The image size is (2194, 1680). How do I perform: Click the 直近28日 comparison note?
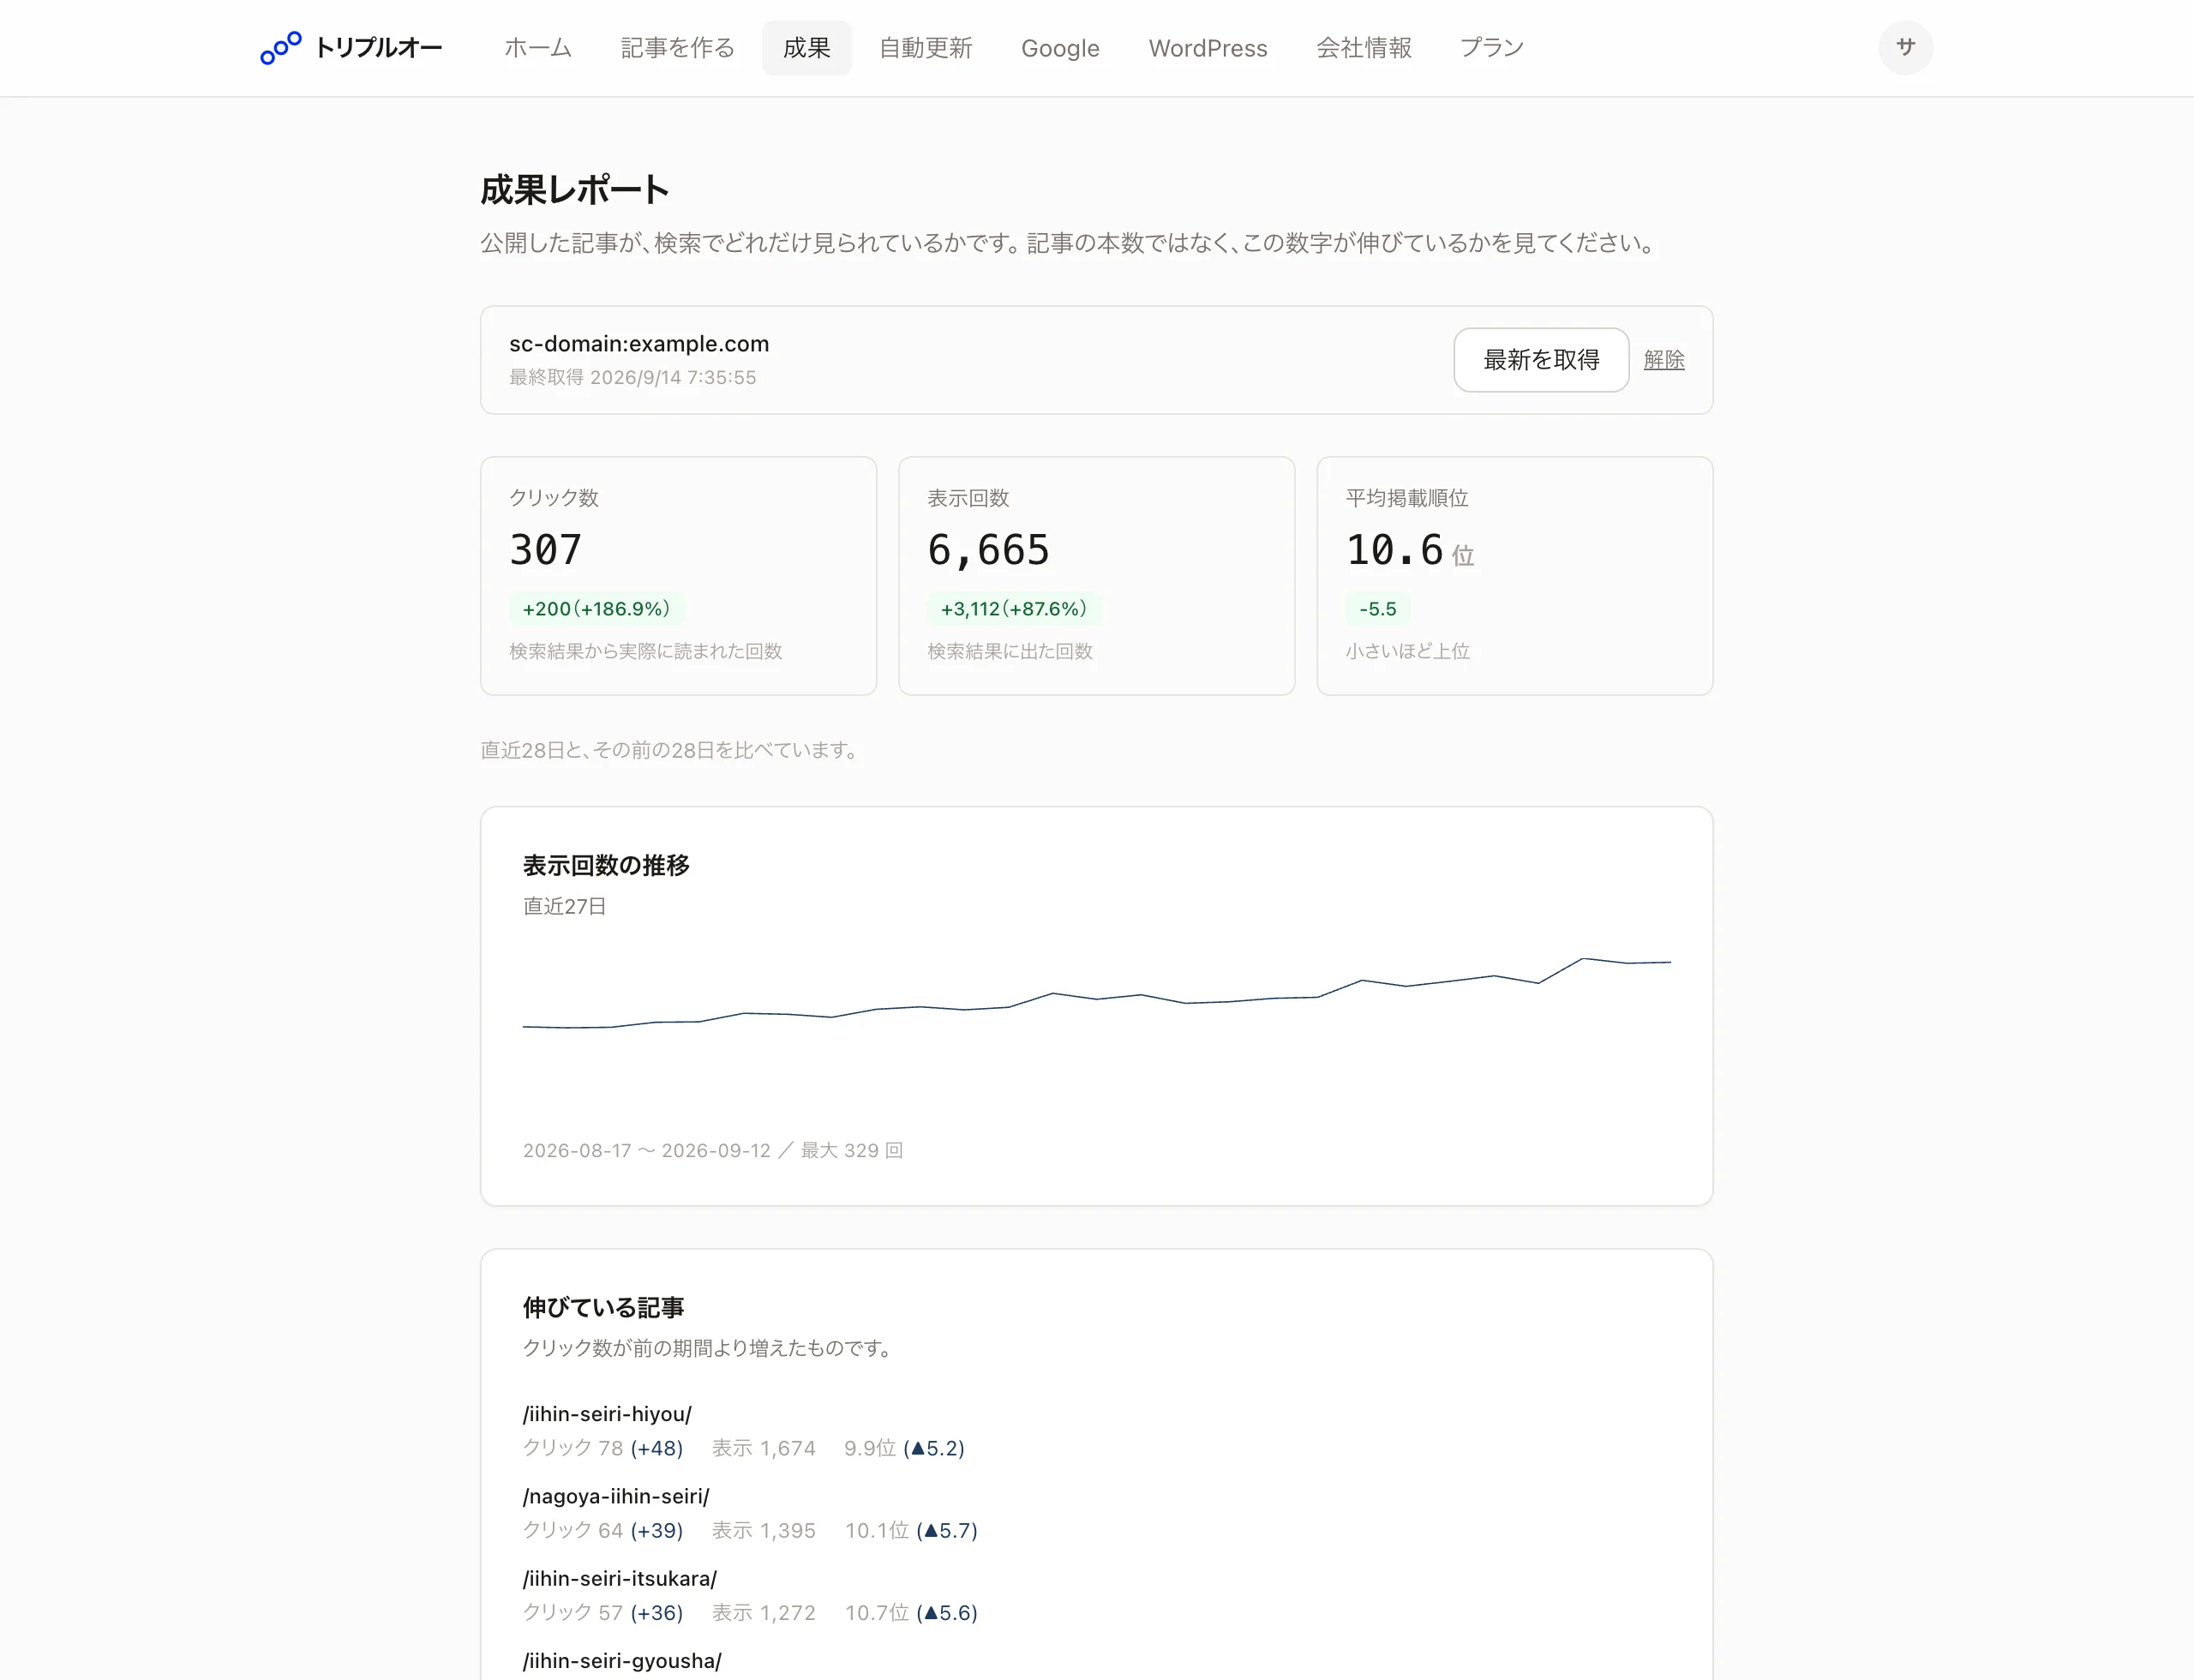[x=670, y=750]
